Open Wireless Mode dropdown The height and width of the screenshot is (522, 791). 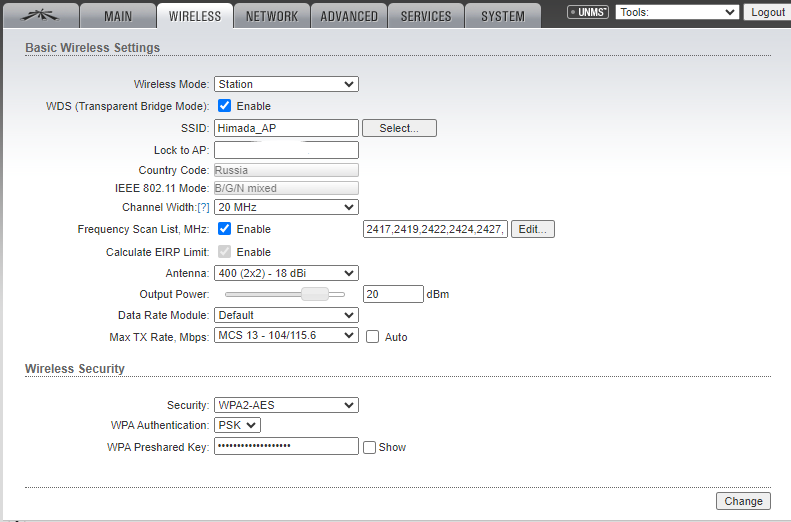pos(286,85)
